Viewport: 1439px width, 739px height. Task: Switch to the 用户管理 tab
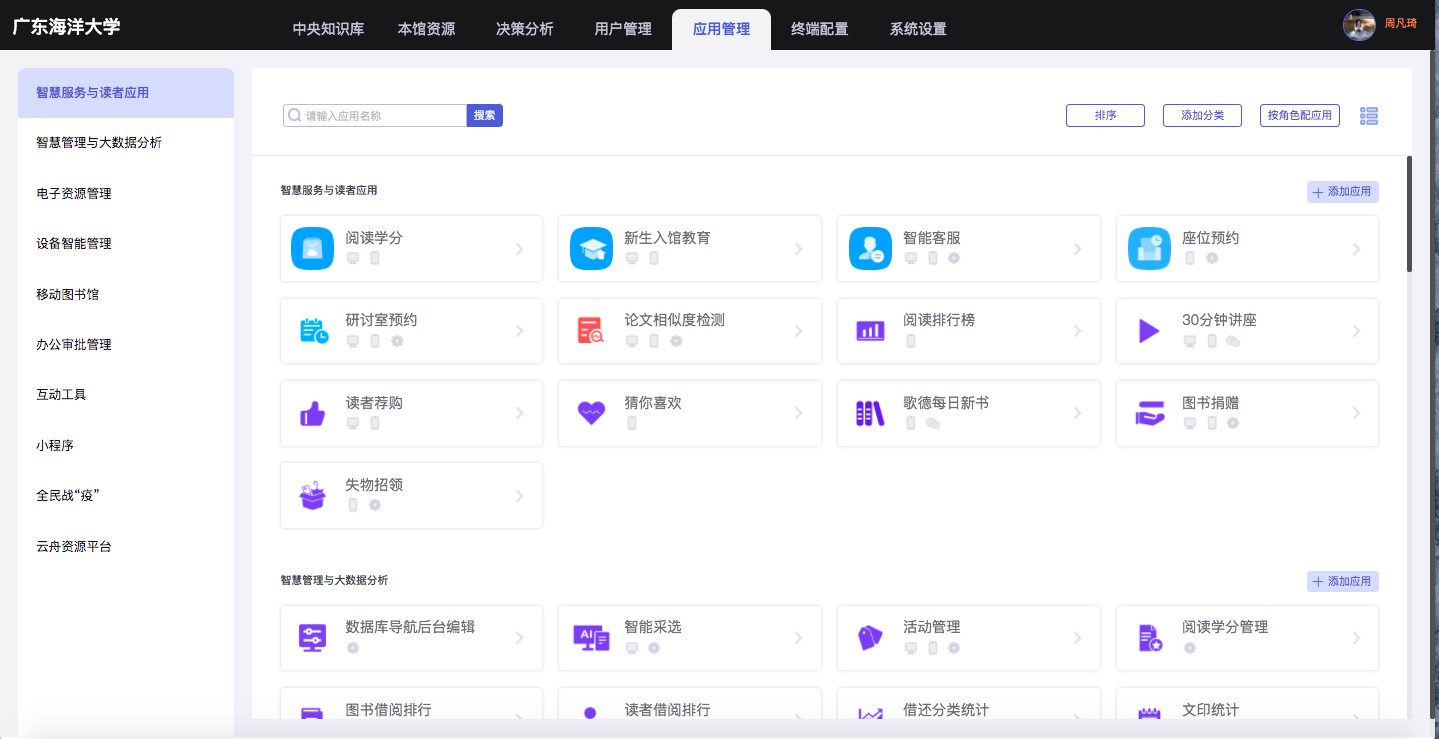pos(622,29)
